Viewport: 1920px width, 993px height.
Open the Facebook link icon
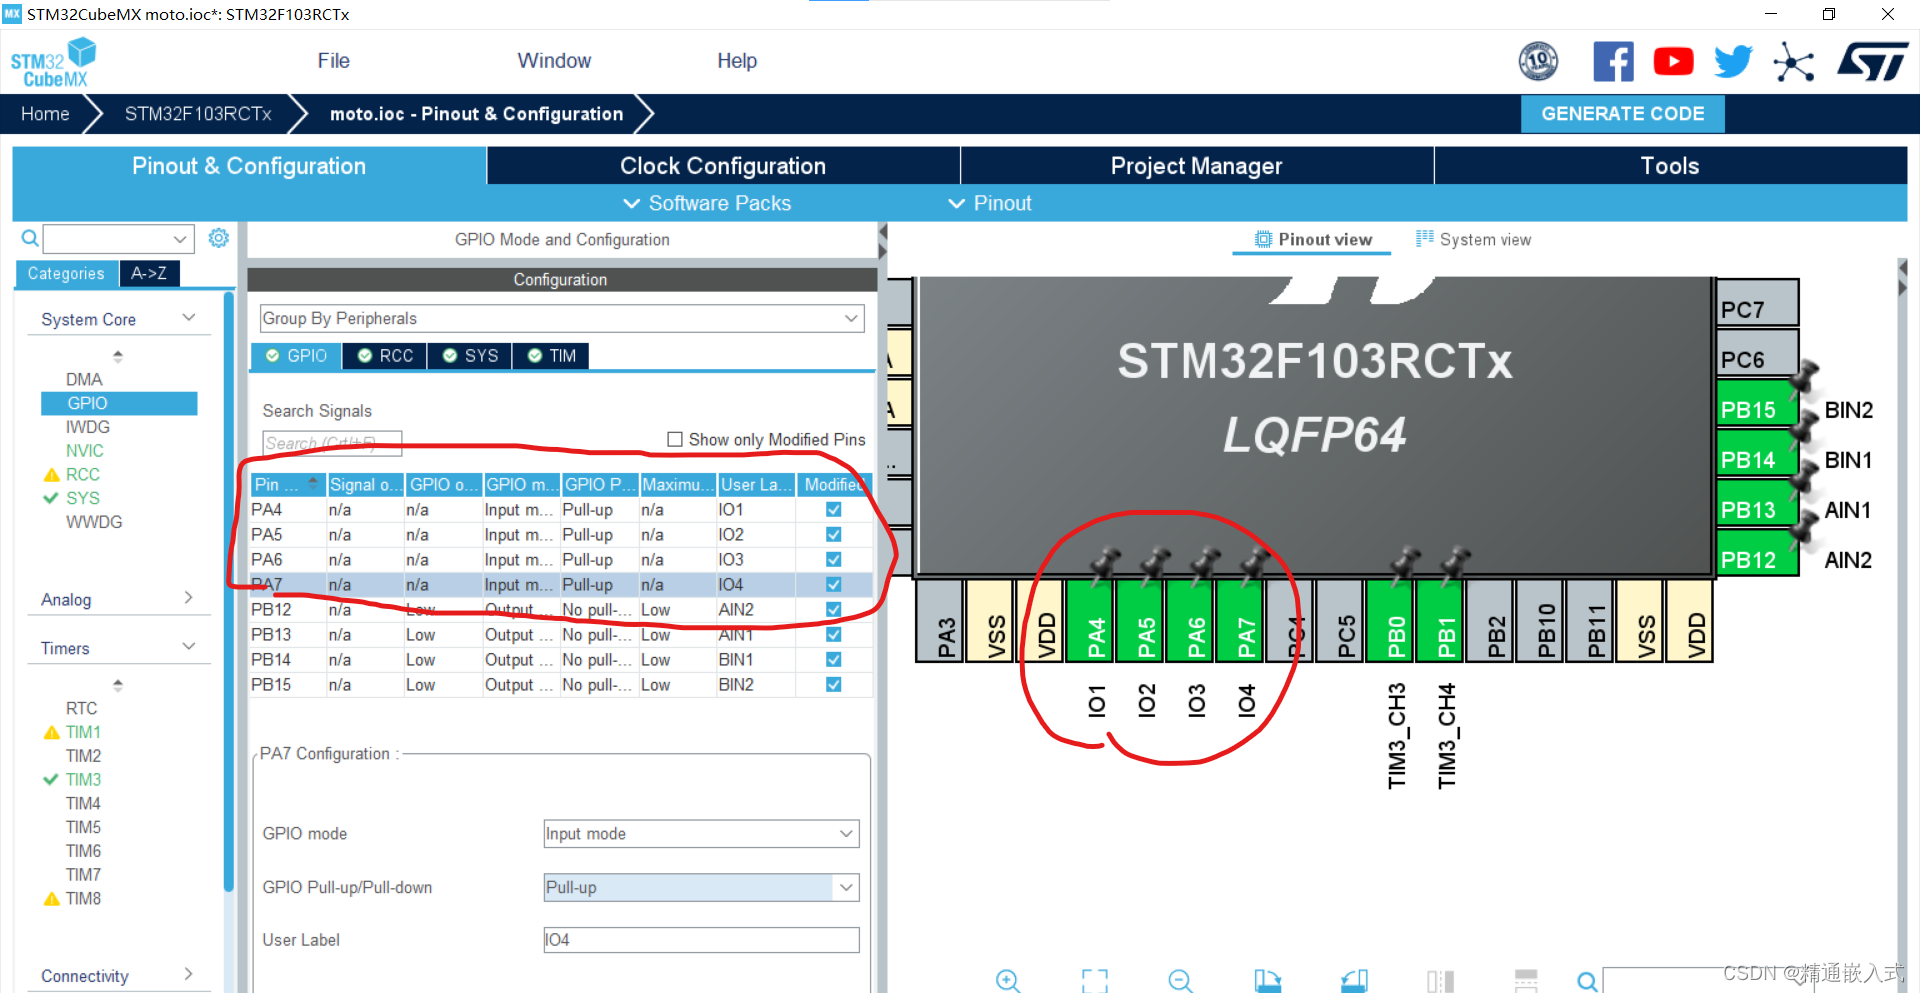[x=1613, y=62]
